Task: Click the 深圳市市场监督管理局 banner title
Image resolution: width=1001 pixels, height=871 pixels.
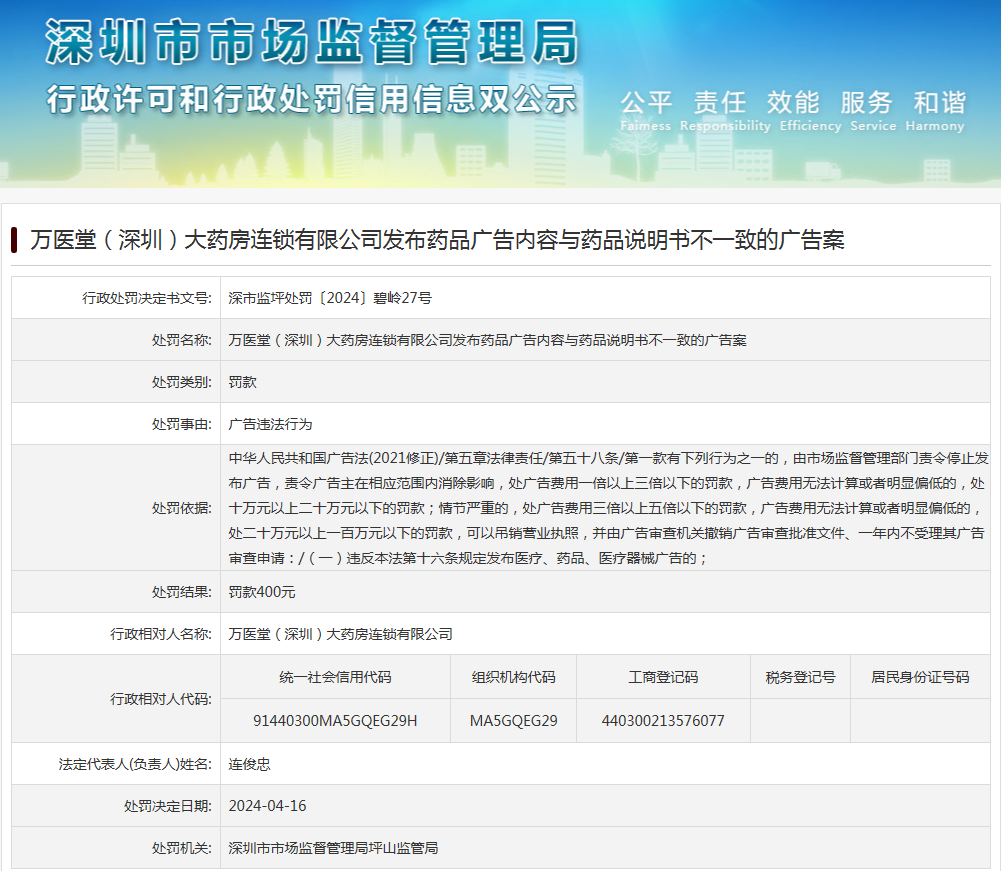Action: [312, 42]
